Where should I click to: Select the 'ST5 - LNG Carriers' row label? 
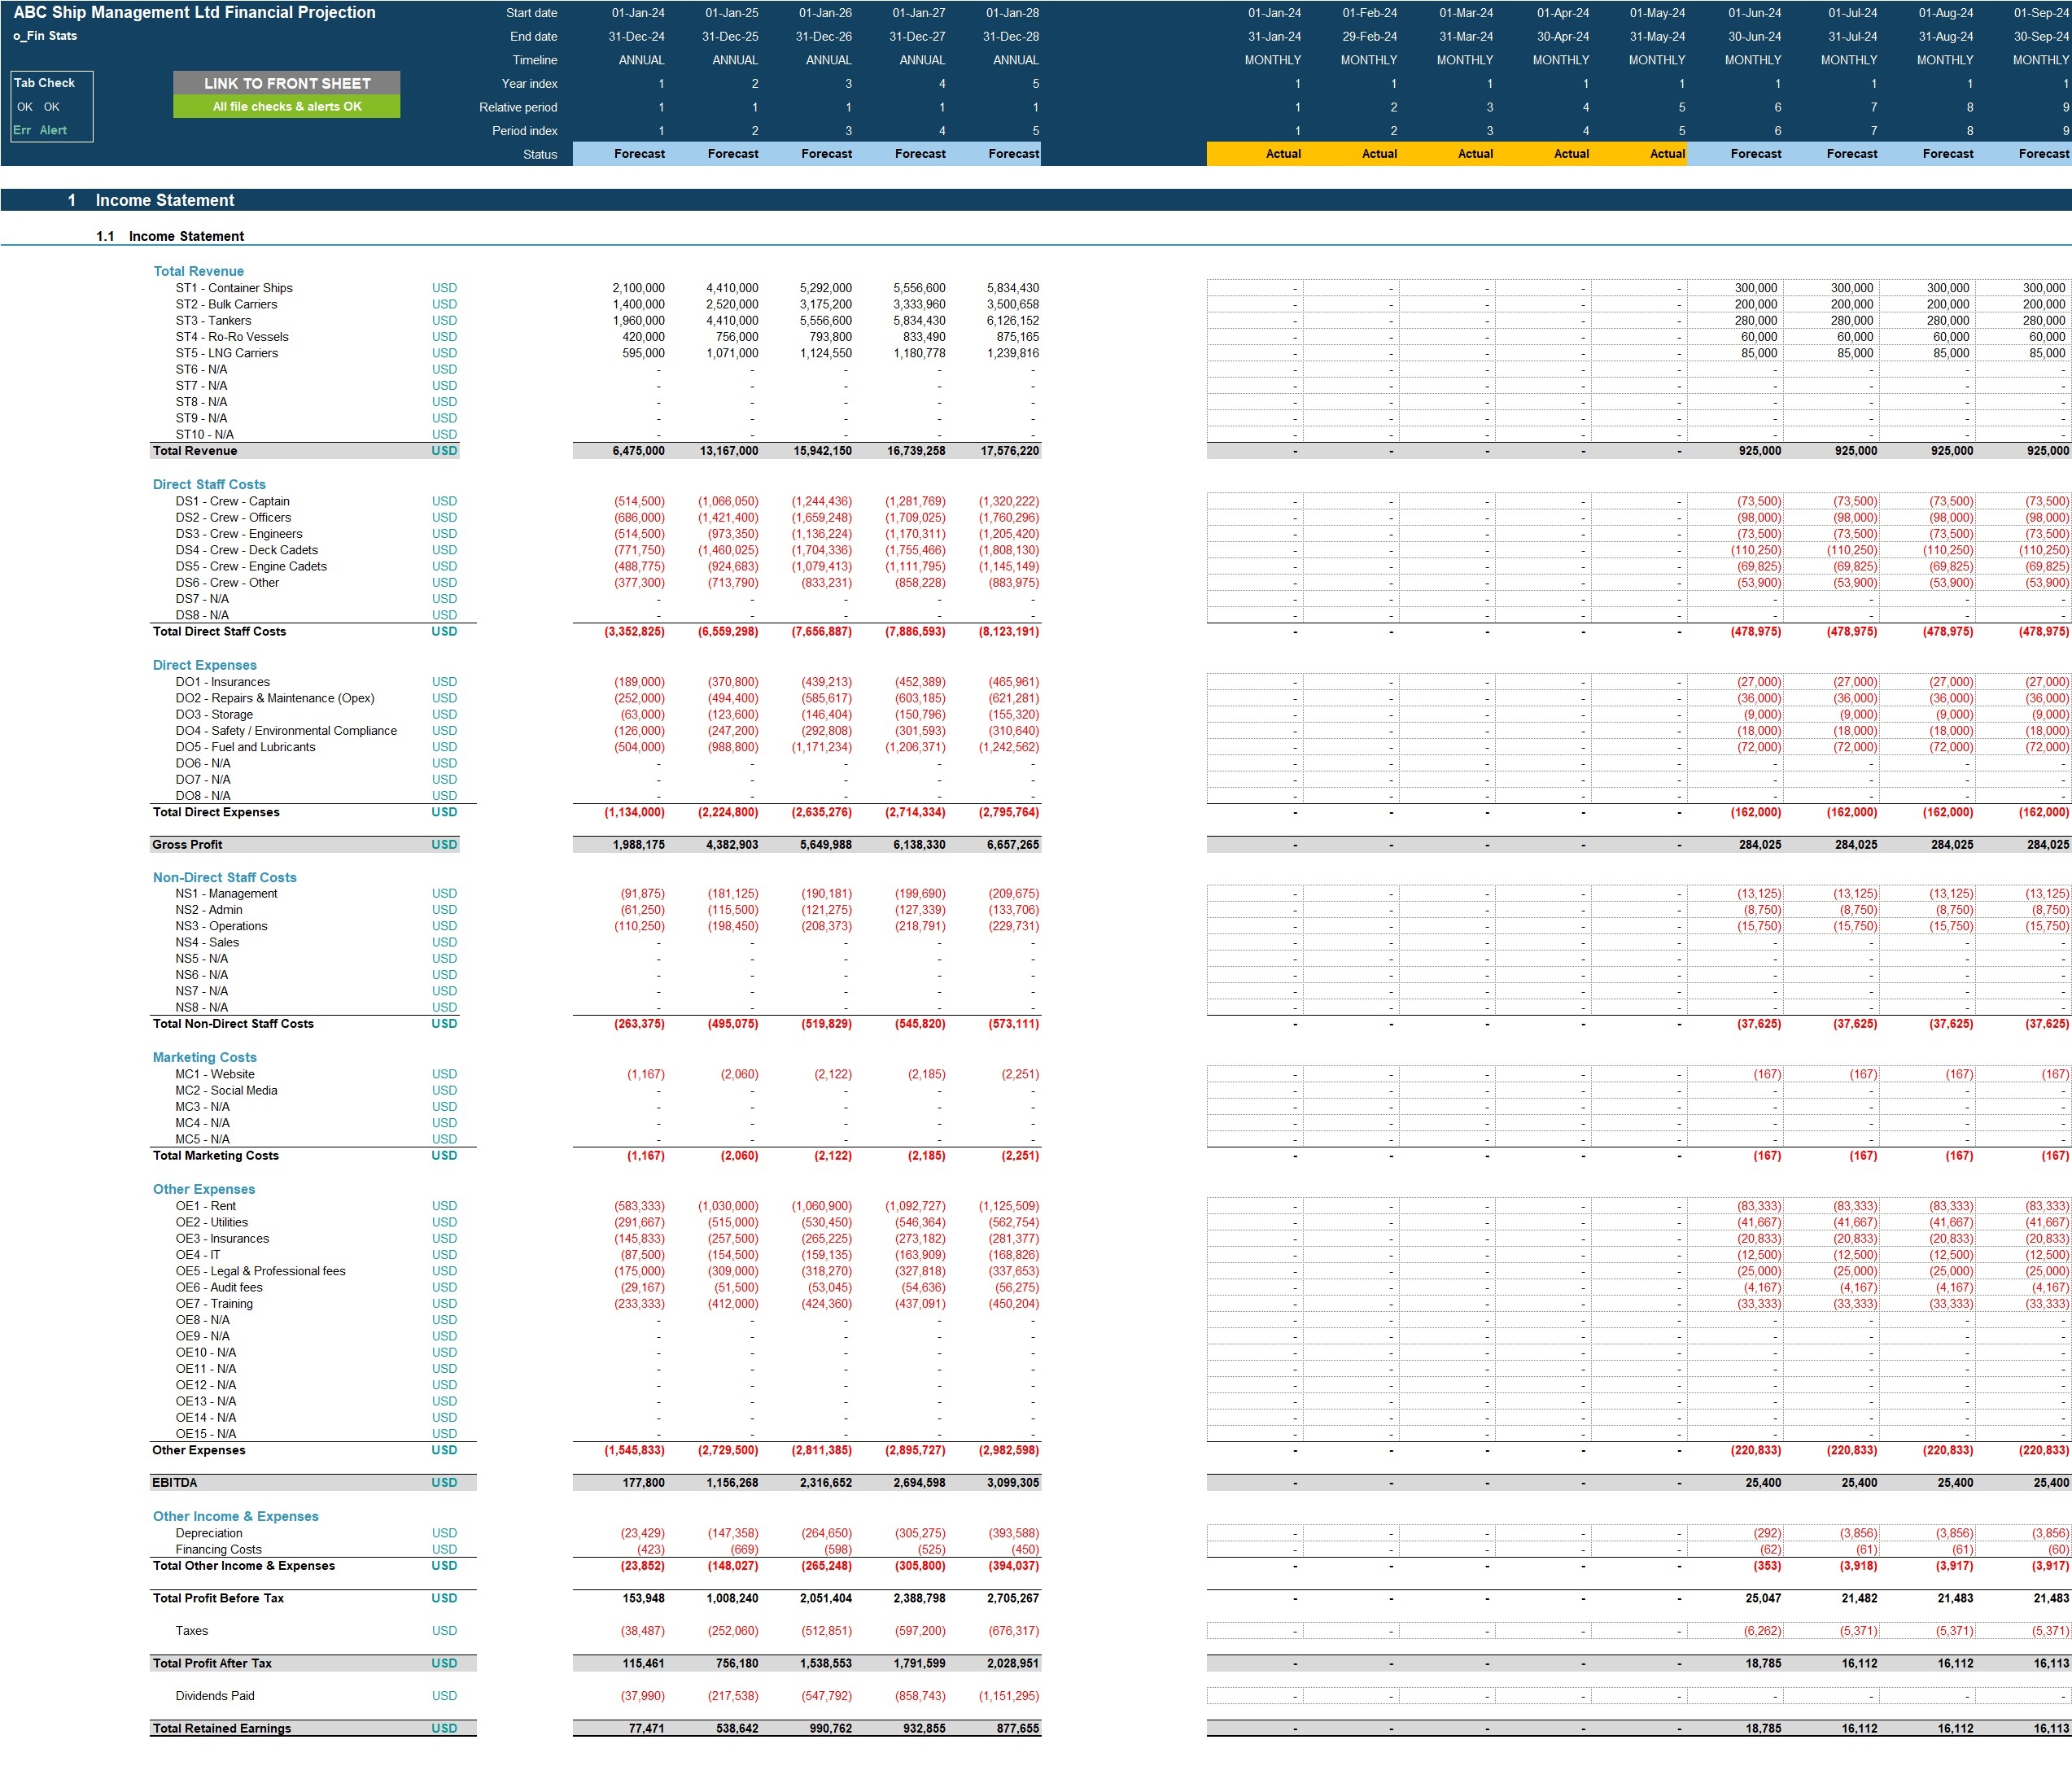click(227, 353)
